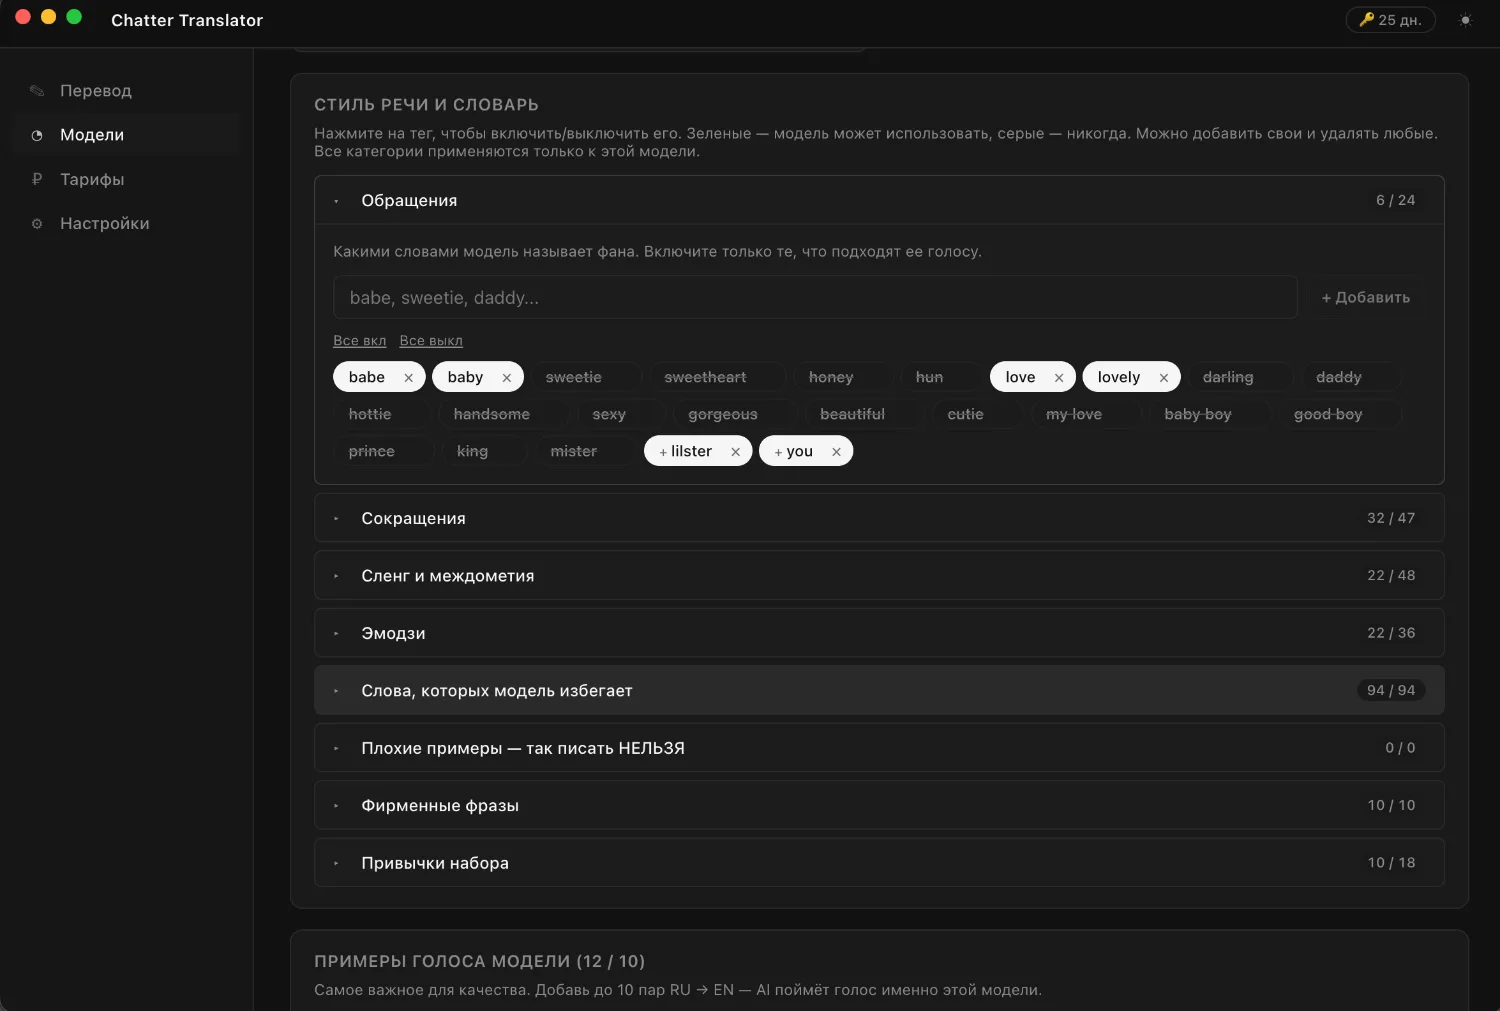
Task: Enable the sweetie tag
Action: (585, 377)
